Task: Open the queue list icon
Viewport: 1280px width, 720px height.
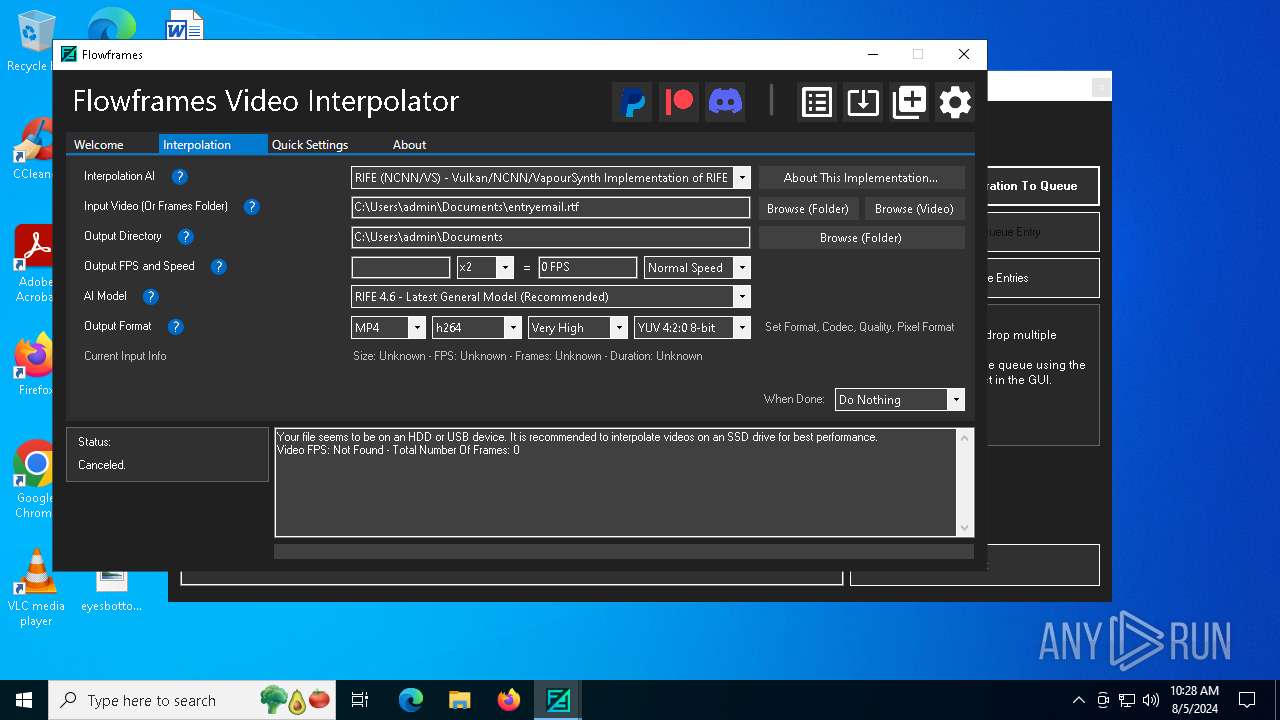Action: 817,102
